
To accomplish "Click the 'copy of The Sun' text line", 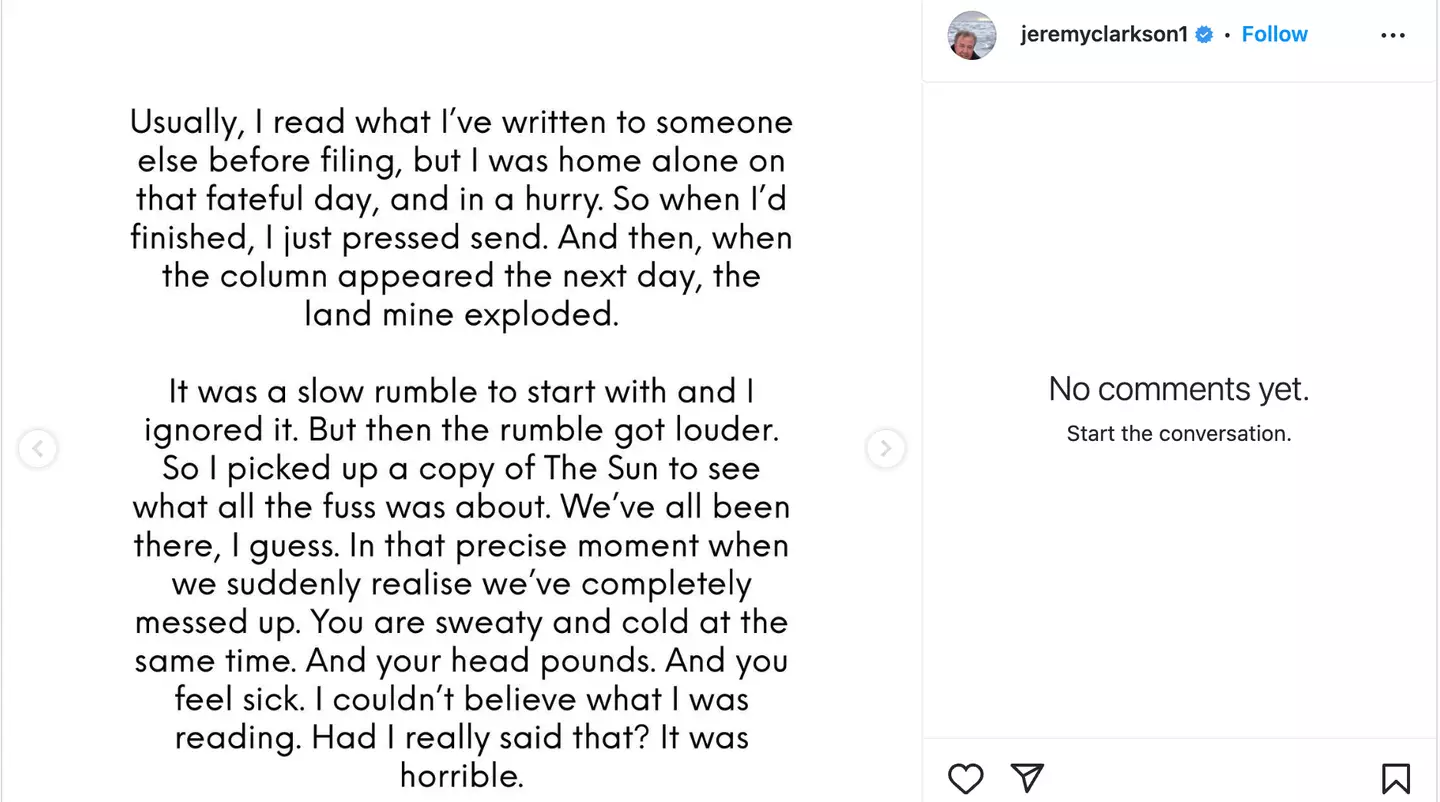I will pos(461,468).
